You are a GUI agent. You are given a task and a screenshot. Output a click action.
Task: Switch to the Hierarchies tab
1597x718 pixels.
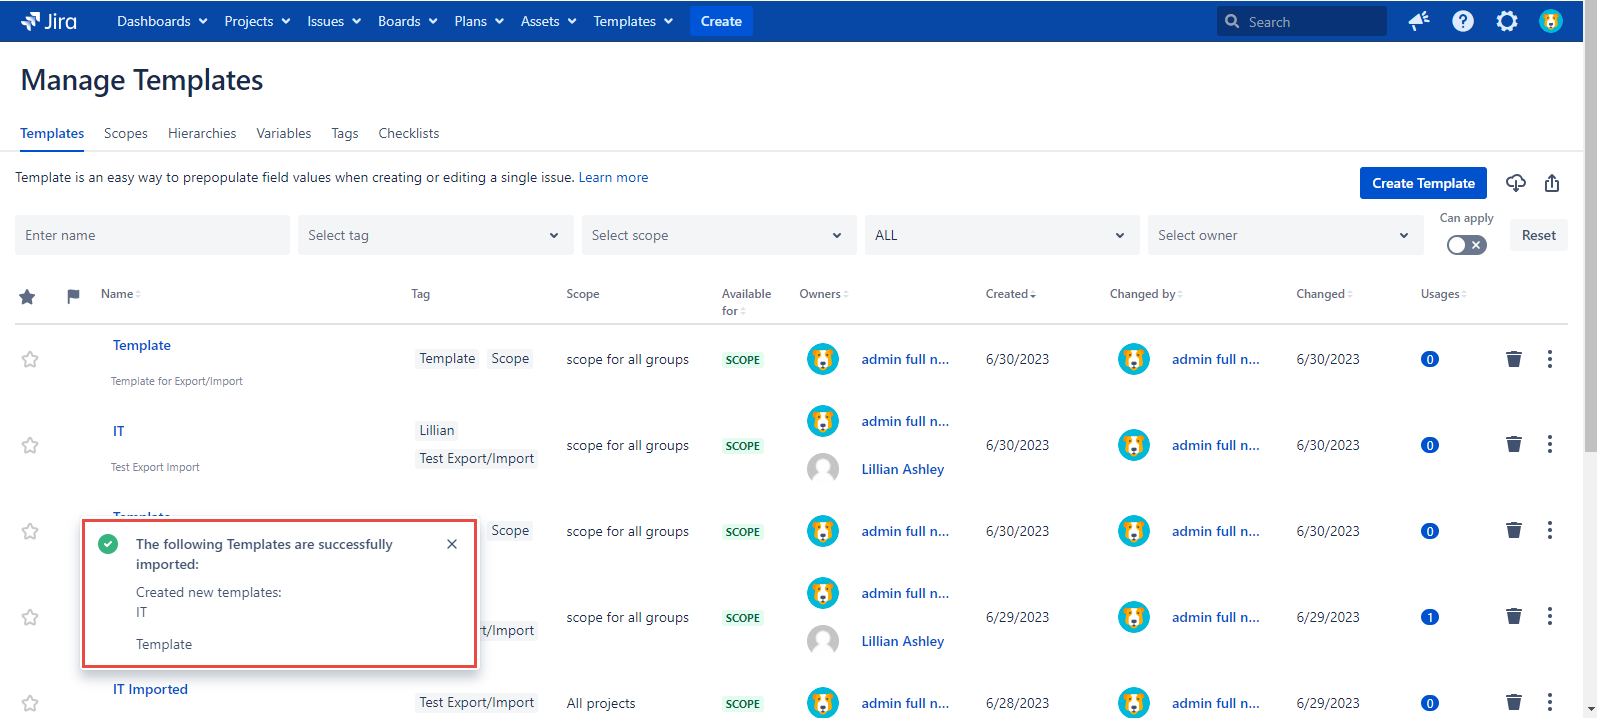[x=202, y=133]
